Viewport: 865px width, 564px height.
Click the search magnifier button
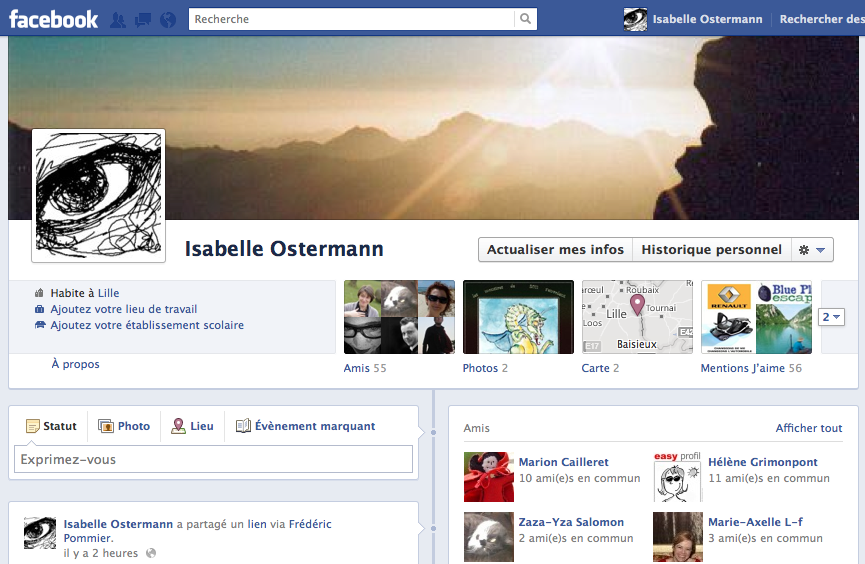coord(525,19)
